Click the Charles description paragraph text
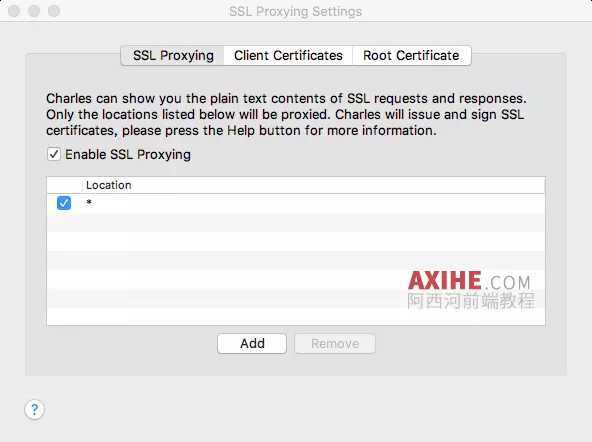The width and height of the screenshot is (592, 442). coord(286,114)
